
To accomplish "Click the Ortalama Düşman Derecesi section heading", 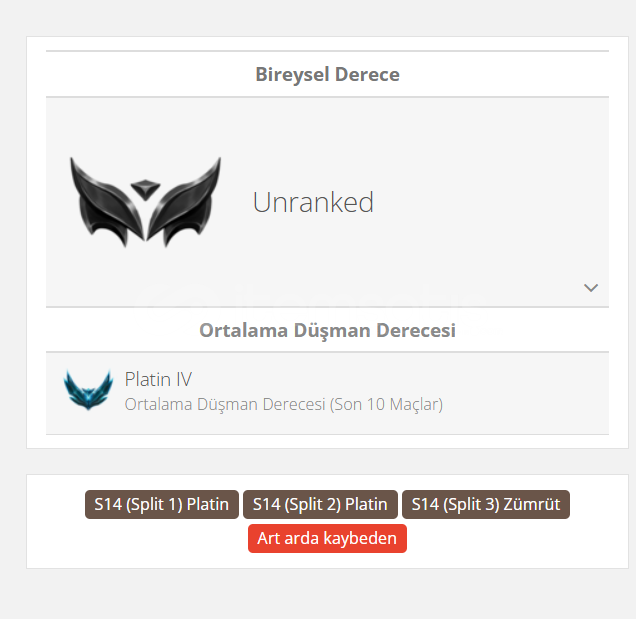I will click(327, 330).
